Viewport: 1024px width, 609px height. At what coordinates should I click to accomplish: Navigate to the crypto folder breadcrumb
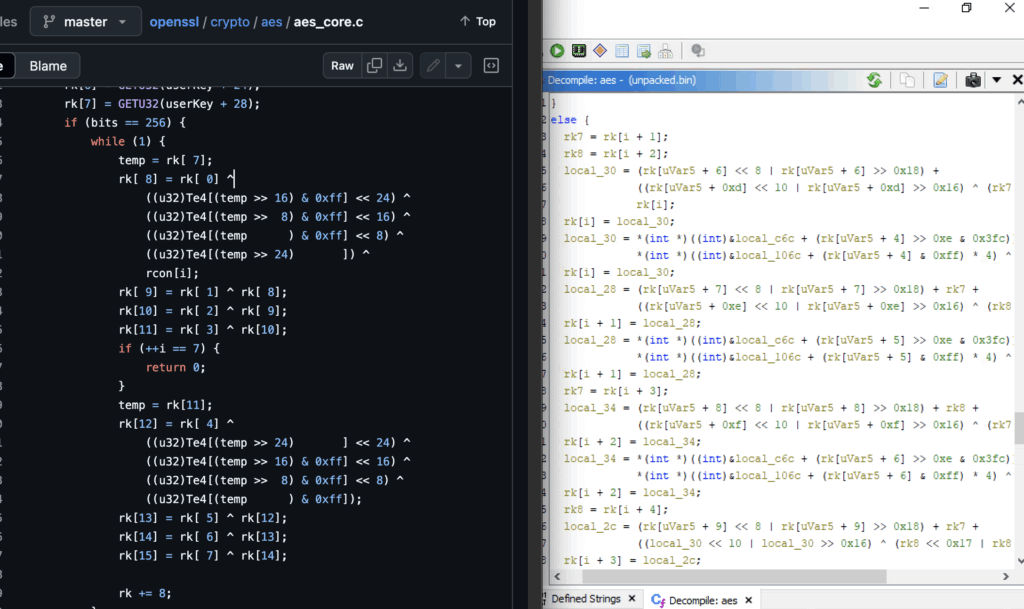pos(230,22)
